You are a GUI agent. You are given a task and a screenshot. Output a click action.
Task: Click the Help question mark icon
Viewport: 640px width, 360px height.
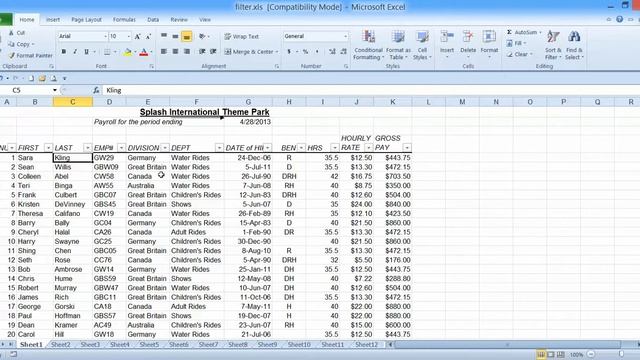[619, 19]
